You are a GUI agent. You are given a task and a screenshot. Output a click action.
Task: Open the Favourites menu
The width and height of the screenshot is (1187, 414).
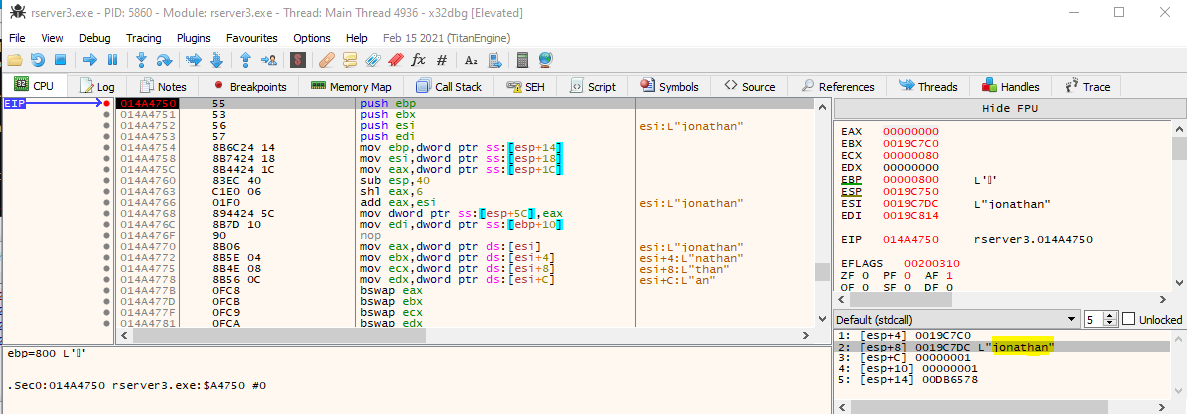pos(251,38)
